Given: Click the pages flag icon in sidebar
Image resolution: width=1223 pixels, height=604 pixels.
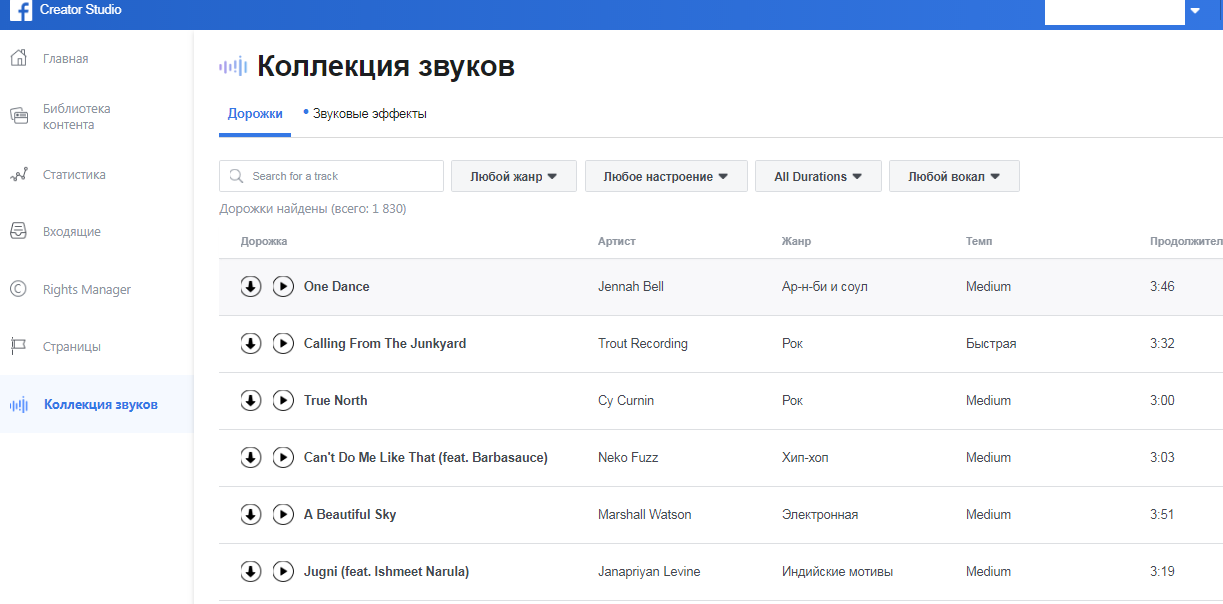Looking at the screenshot, I should pyautogui.click(x=18, y=347).
